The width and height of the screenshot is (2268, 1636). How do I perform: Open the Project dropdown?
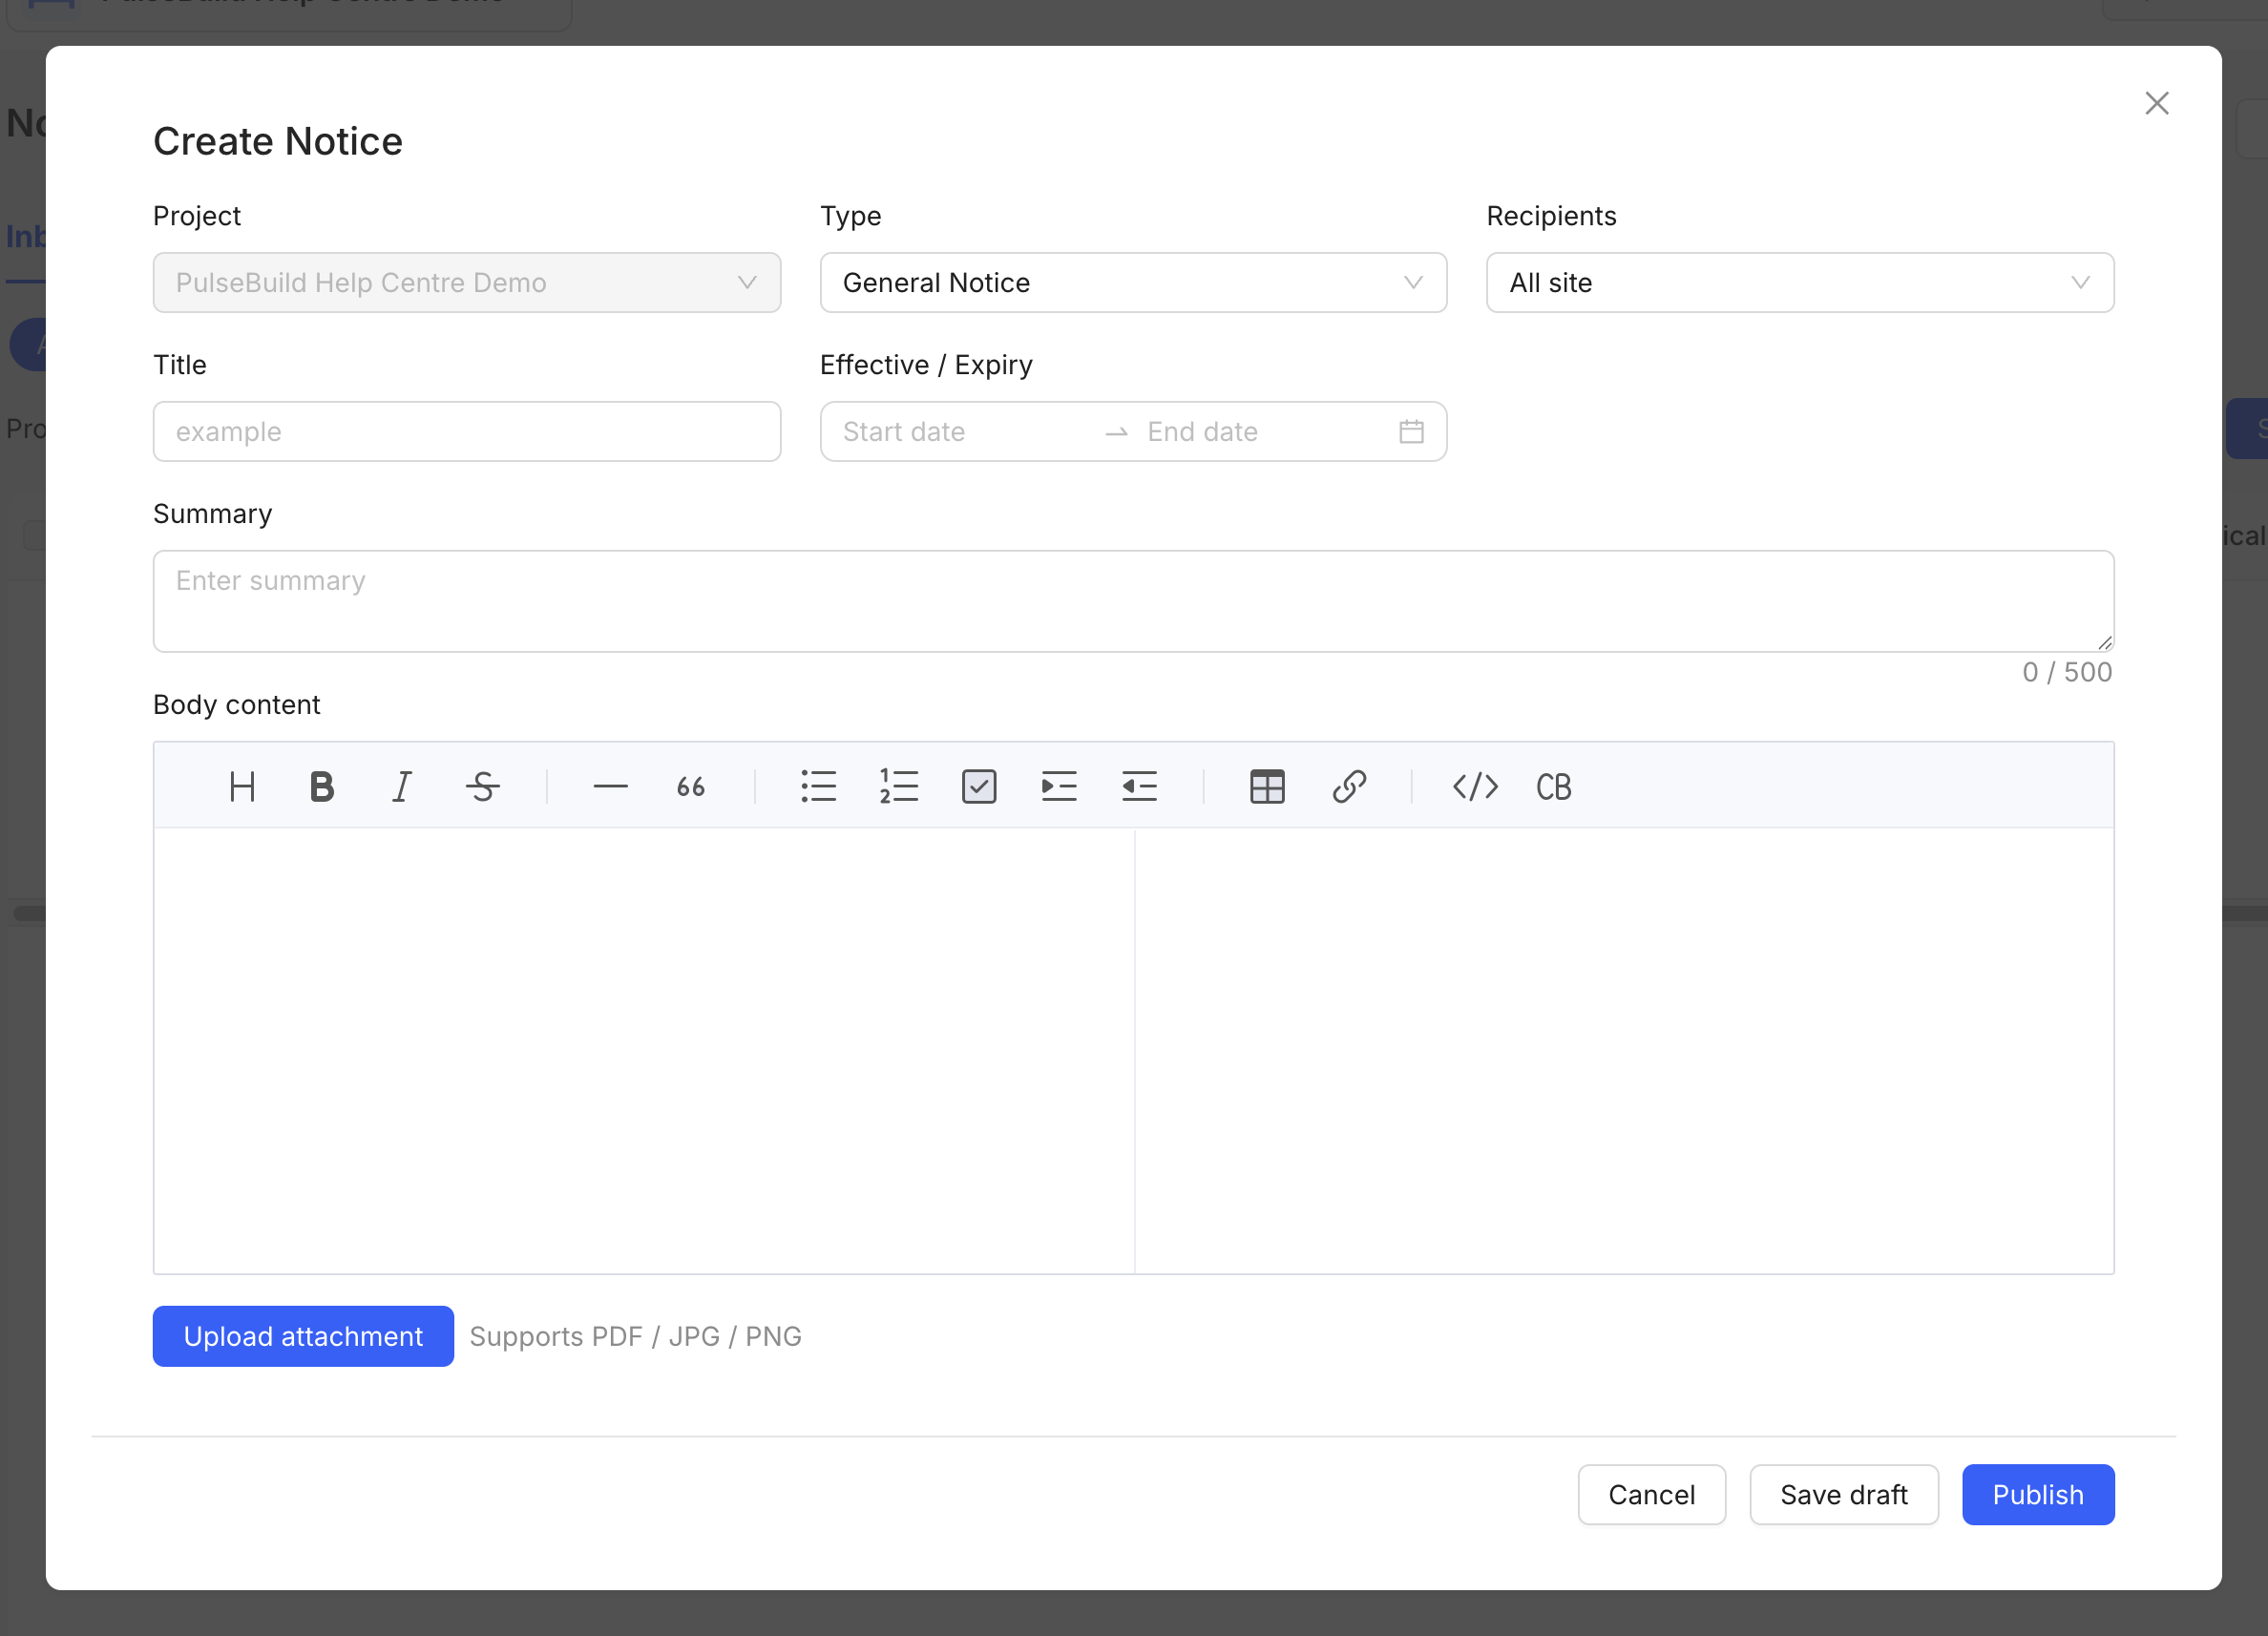click(x=467, y=283)
